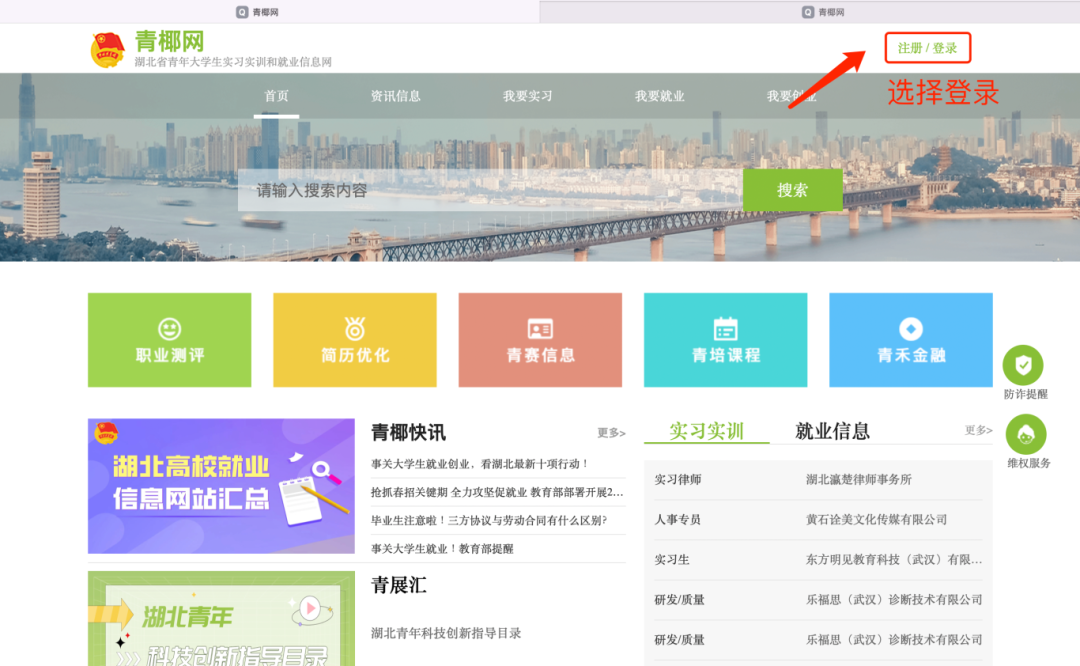
Task: Expand 更多> beside 就业信息 tab
Action: 978,431
